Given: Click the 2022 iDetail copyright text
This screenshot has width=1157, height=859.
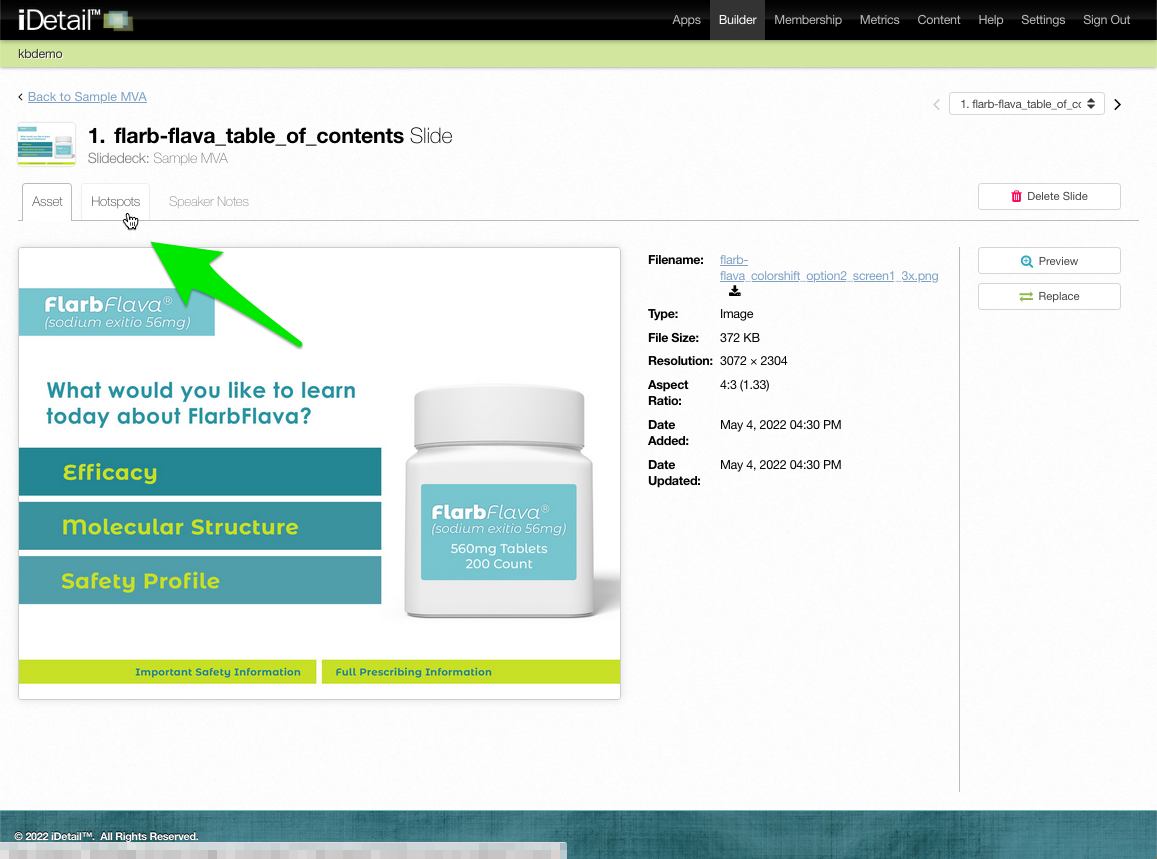Looking at the screenshot, I should 106,836.
